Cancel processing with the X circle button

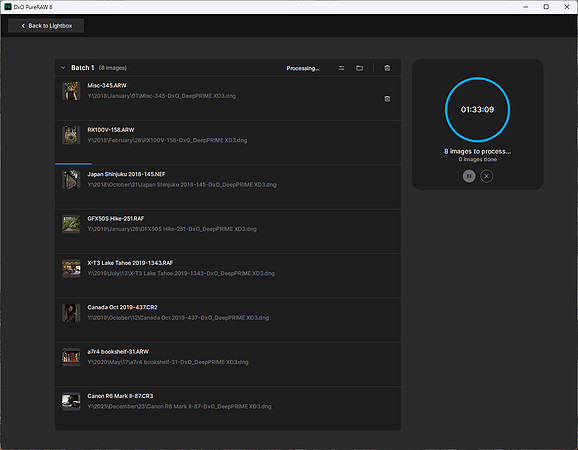(487, 176)
